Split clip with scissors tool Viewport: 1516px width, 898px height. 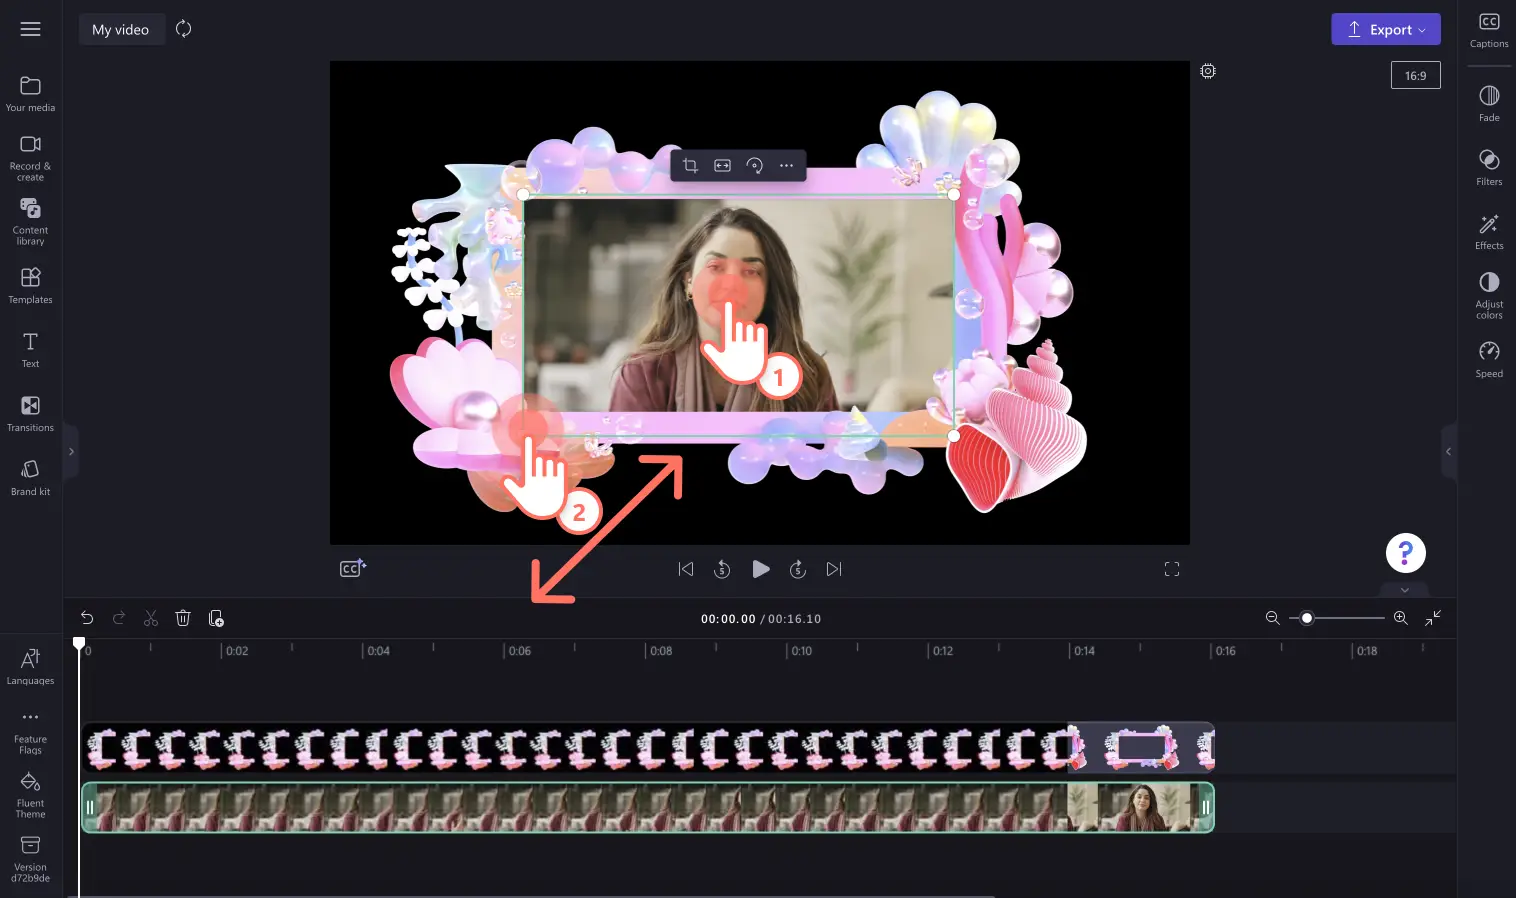[x=151, y=618]
